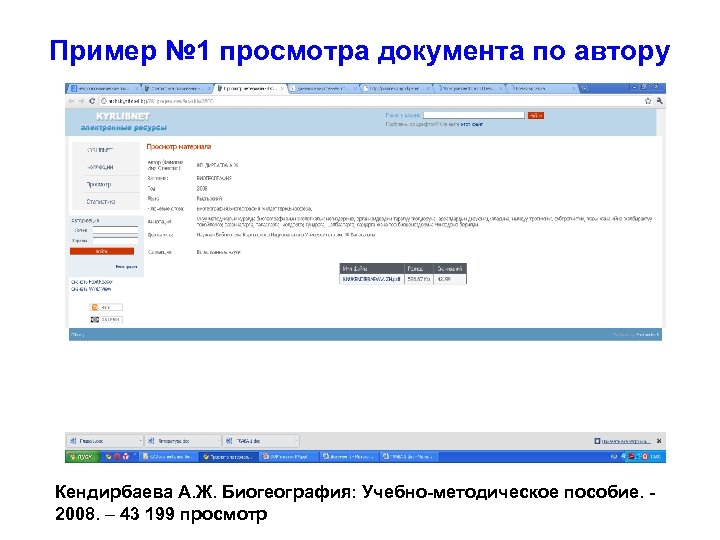Open the PDF file link in the files table
This screenshot has height=540, width=720.
(x=371, y=279)
